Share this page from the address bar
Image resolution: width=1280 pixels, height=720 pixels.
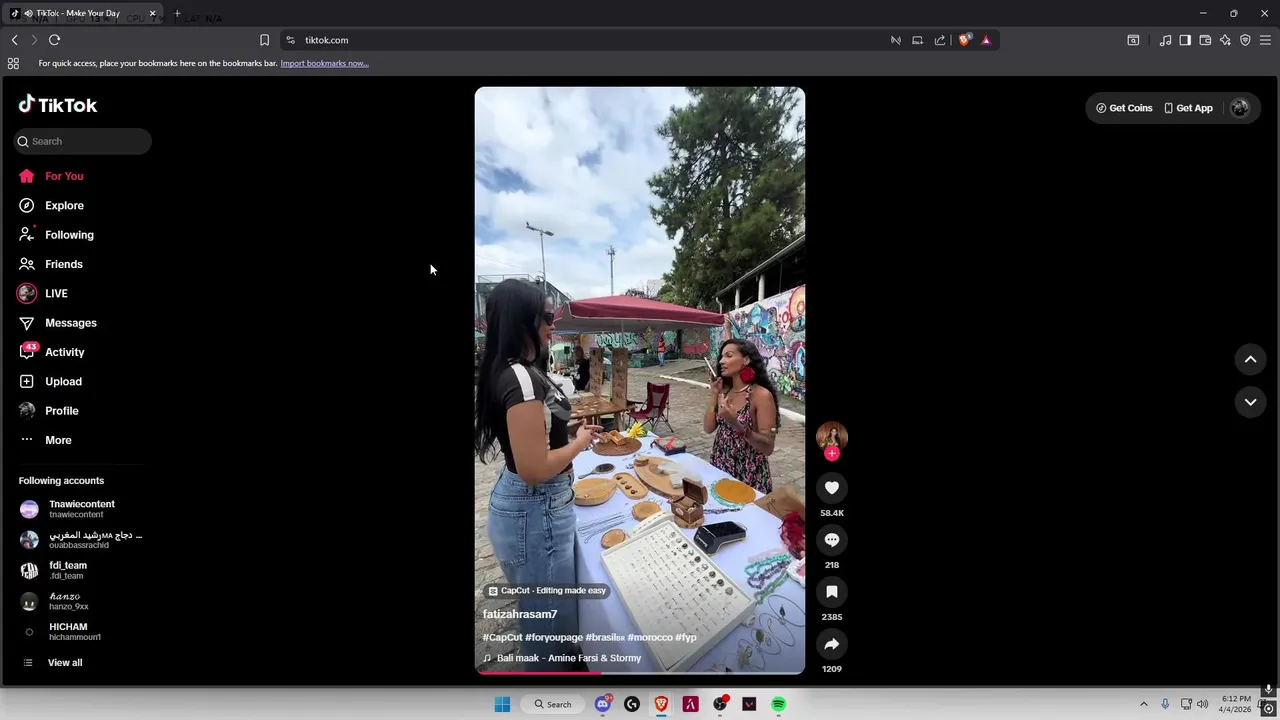[x=940, y=40]
